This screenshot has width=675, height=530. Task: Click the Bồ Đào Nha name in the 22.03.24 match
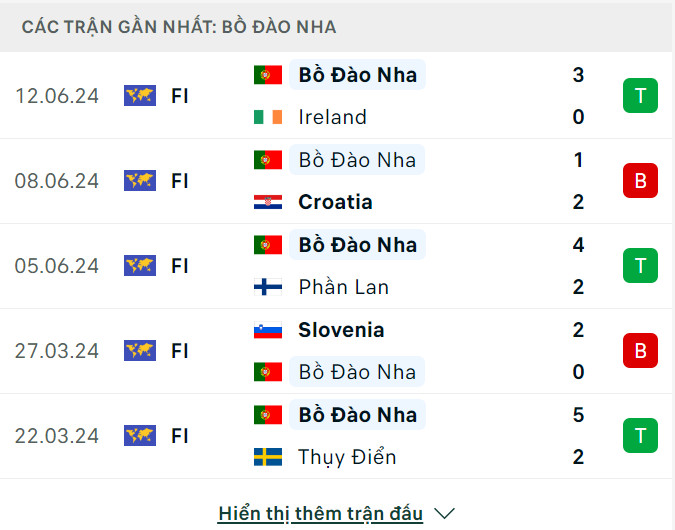(x=357, y=415)
